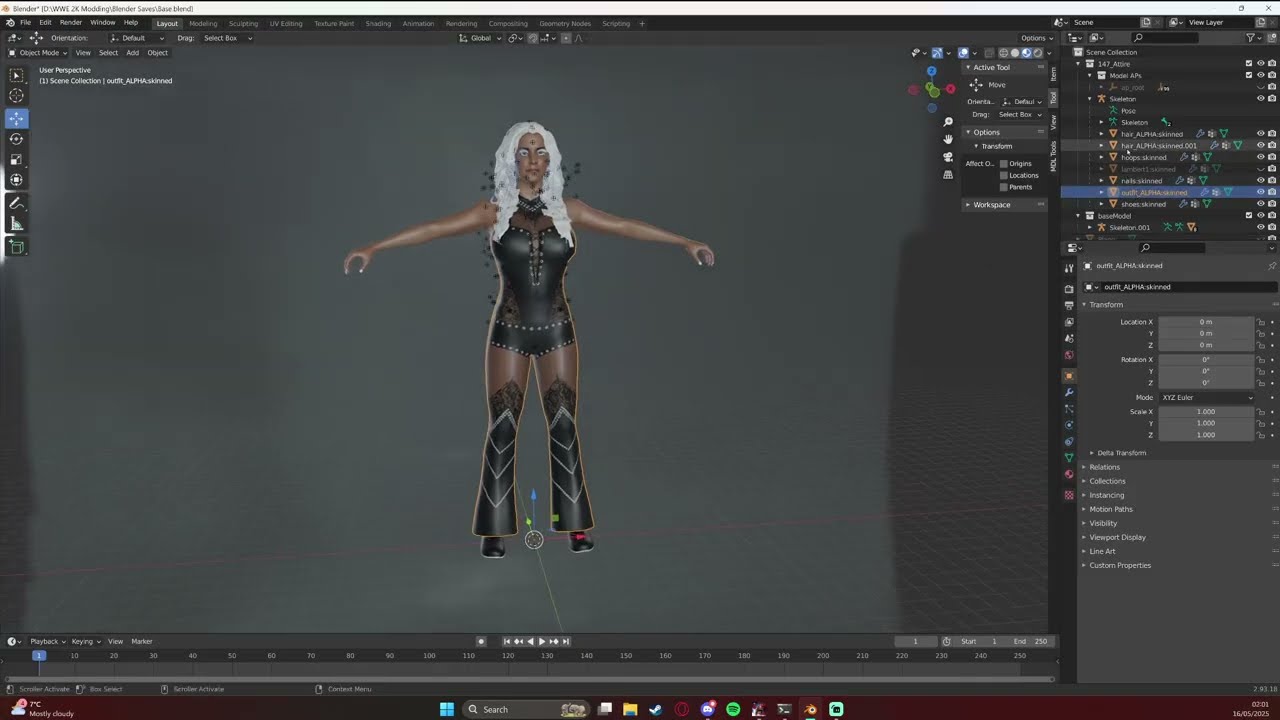This screenshot has width=1280, height=720.
Task: Open rotation Mode XYZ Euler dropdown
Action: 1207,398
